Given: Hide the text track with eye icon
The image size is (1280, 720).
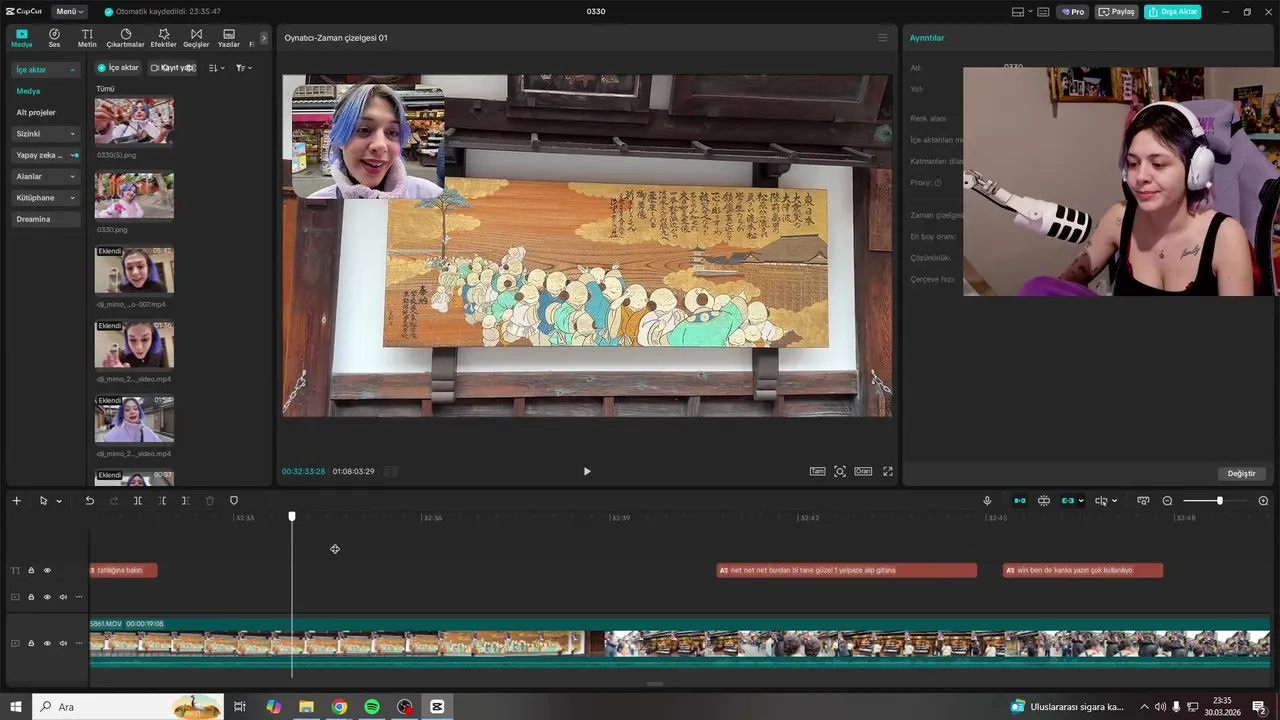Looking at the screenshot, I should (47, 571).
